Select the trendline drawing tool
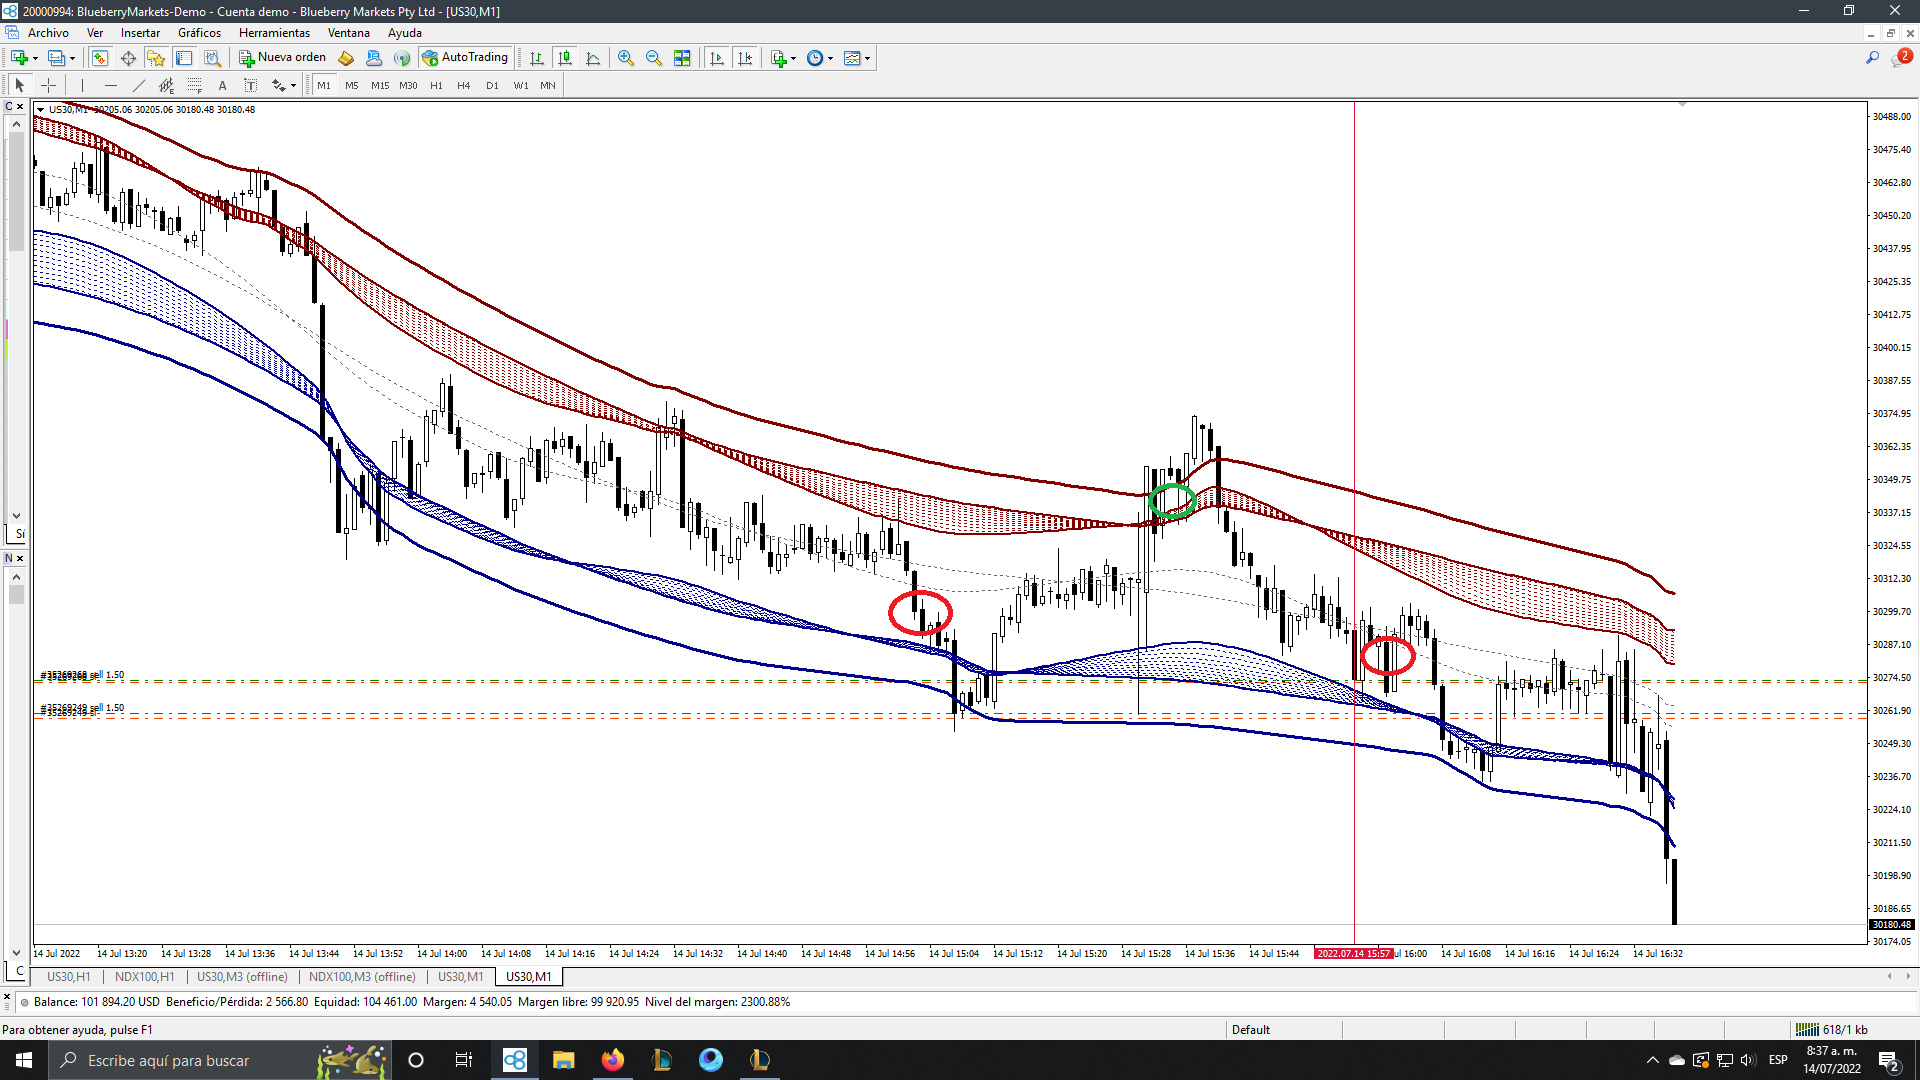 (139, 86)
